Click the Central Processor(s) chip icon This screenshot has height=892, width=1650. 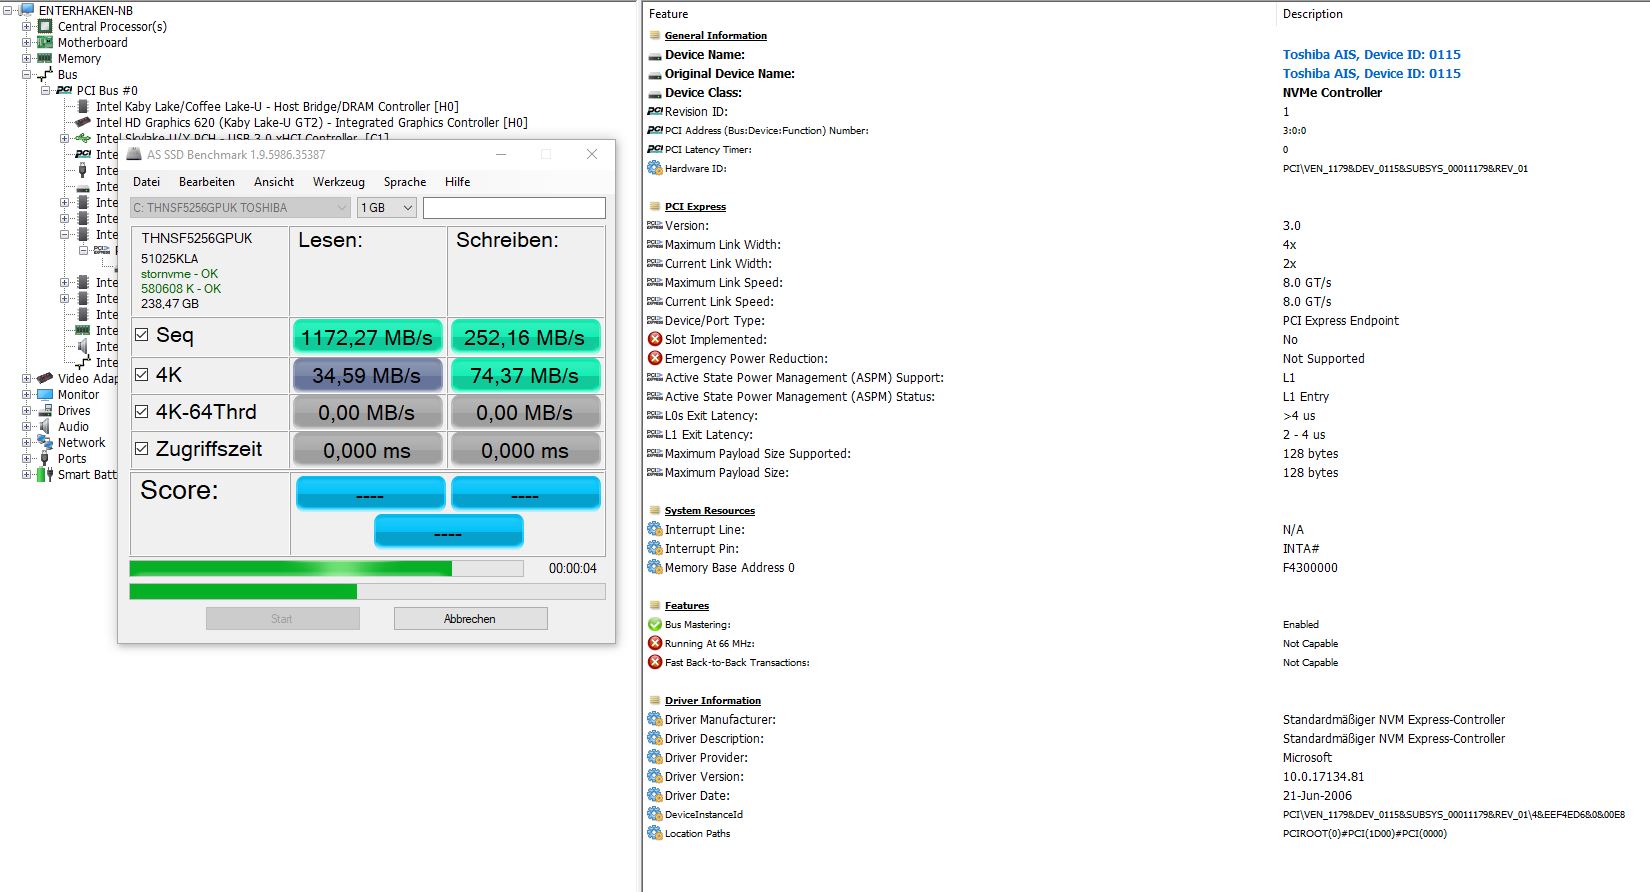[45, 26]
